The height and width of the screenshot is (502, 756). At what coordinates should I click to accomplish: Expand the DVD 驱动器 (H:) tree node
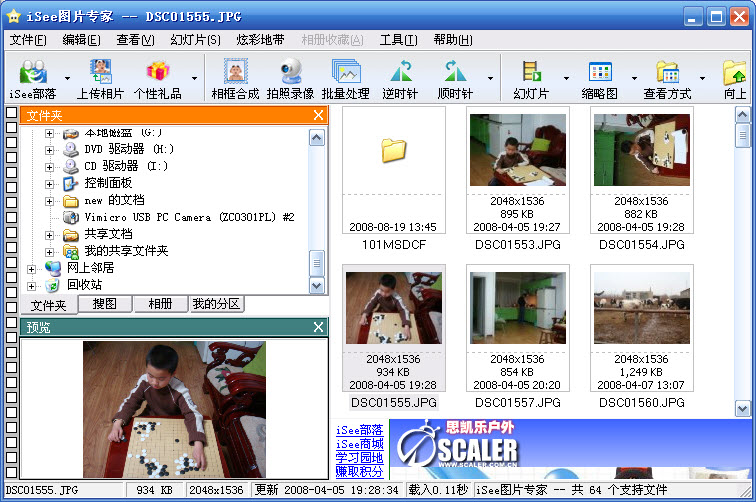point(50,149)
